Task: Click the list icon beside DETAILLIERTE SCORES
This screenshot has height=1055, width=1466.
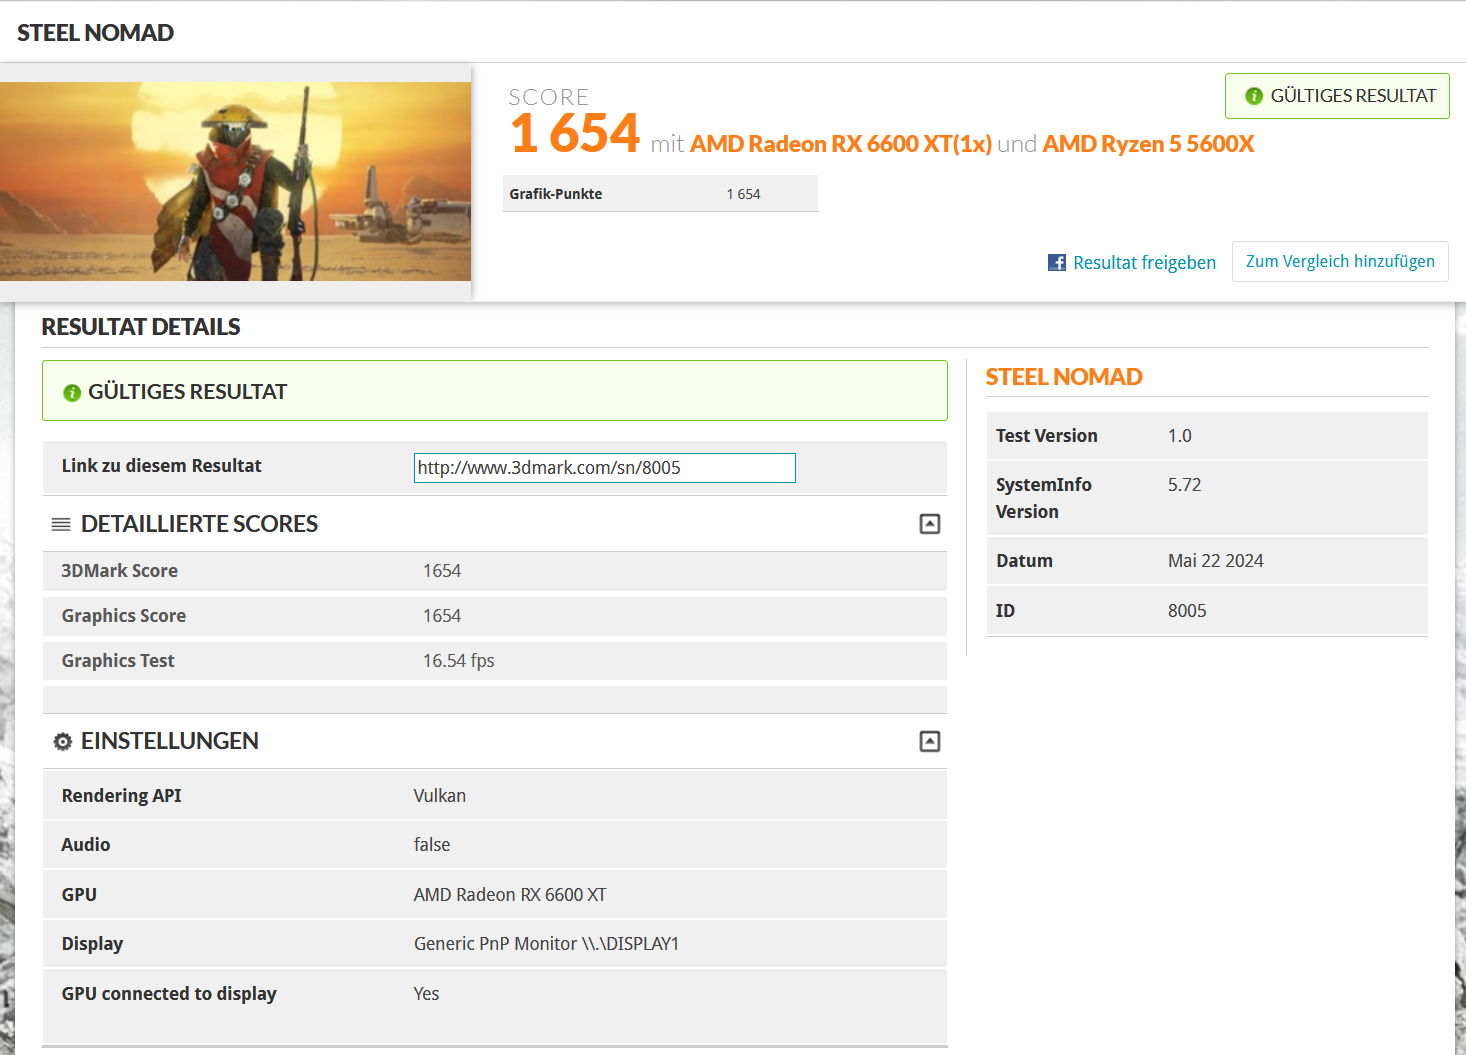Action: (61, 524)
